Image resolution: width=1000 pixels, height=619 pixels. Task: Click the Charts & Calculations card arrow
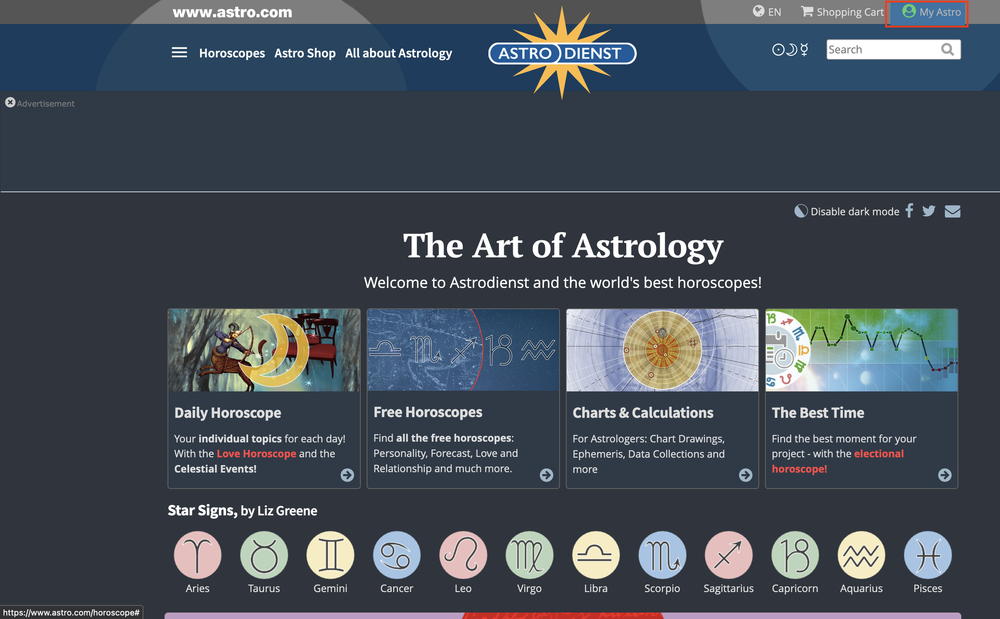click(746, 475)
